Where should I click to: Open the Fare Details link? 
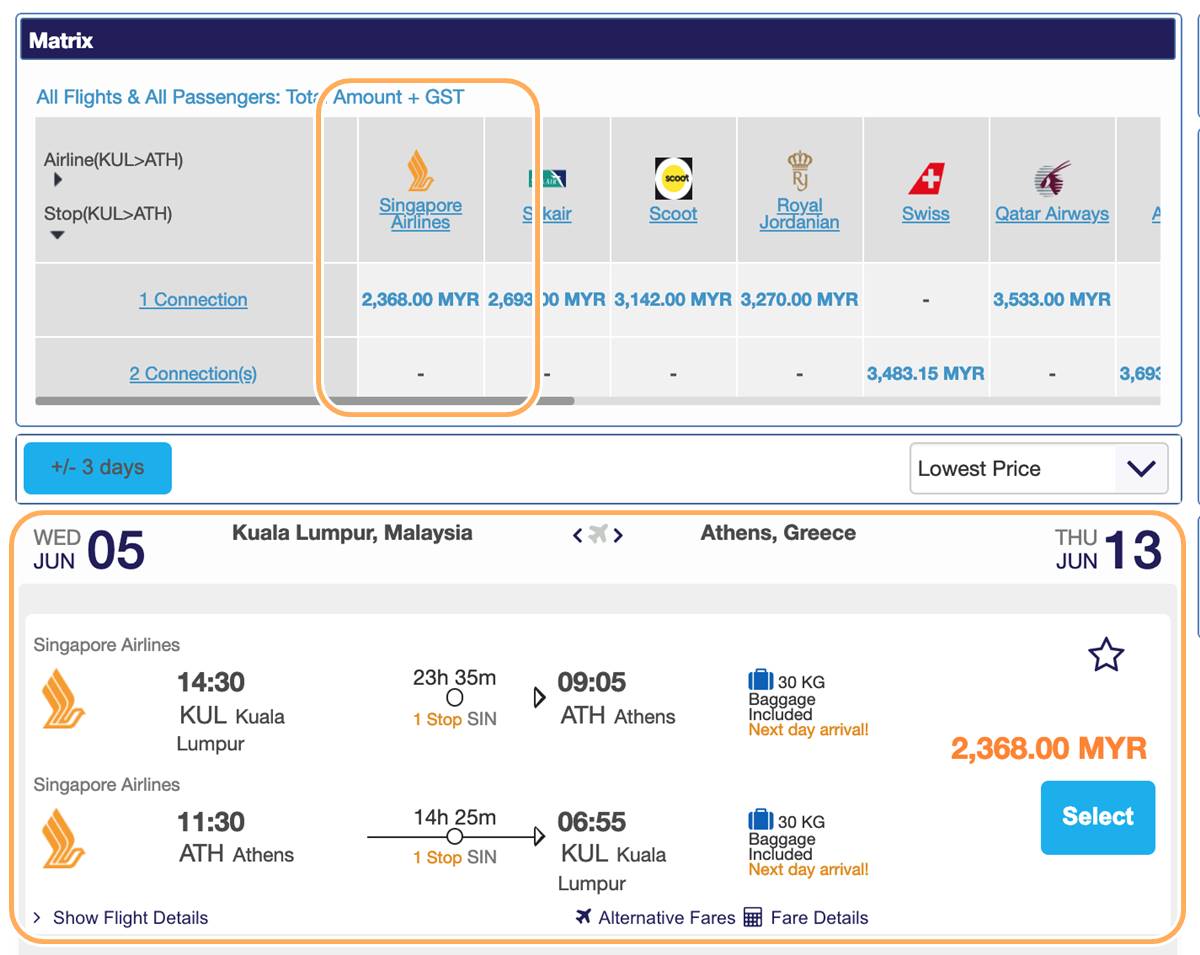819,917
